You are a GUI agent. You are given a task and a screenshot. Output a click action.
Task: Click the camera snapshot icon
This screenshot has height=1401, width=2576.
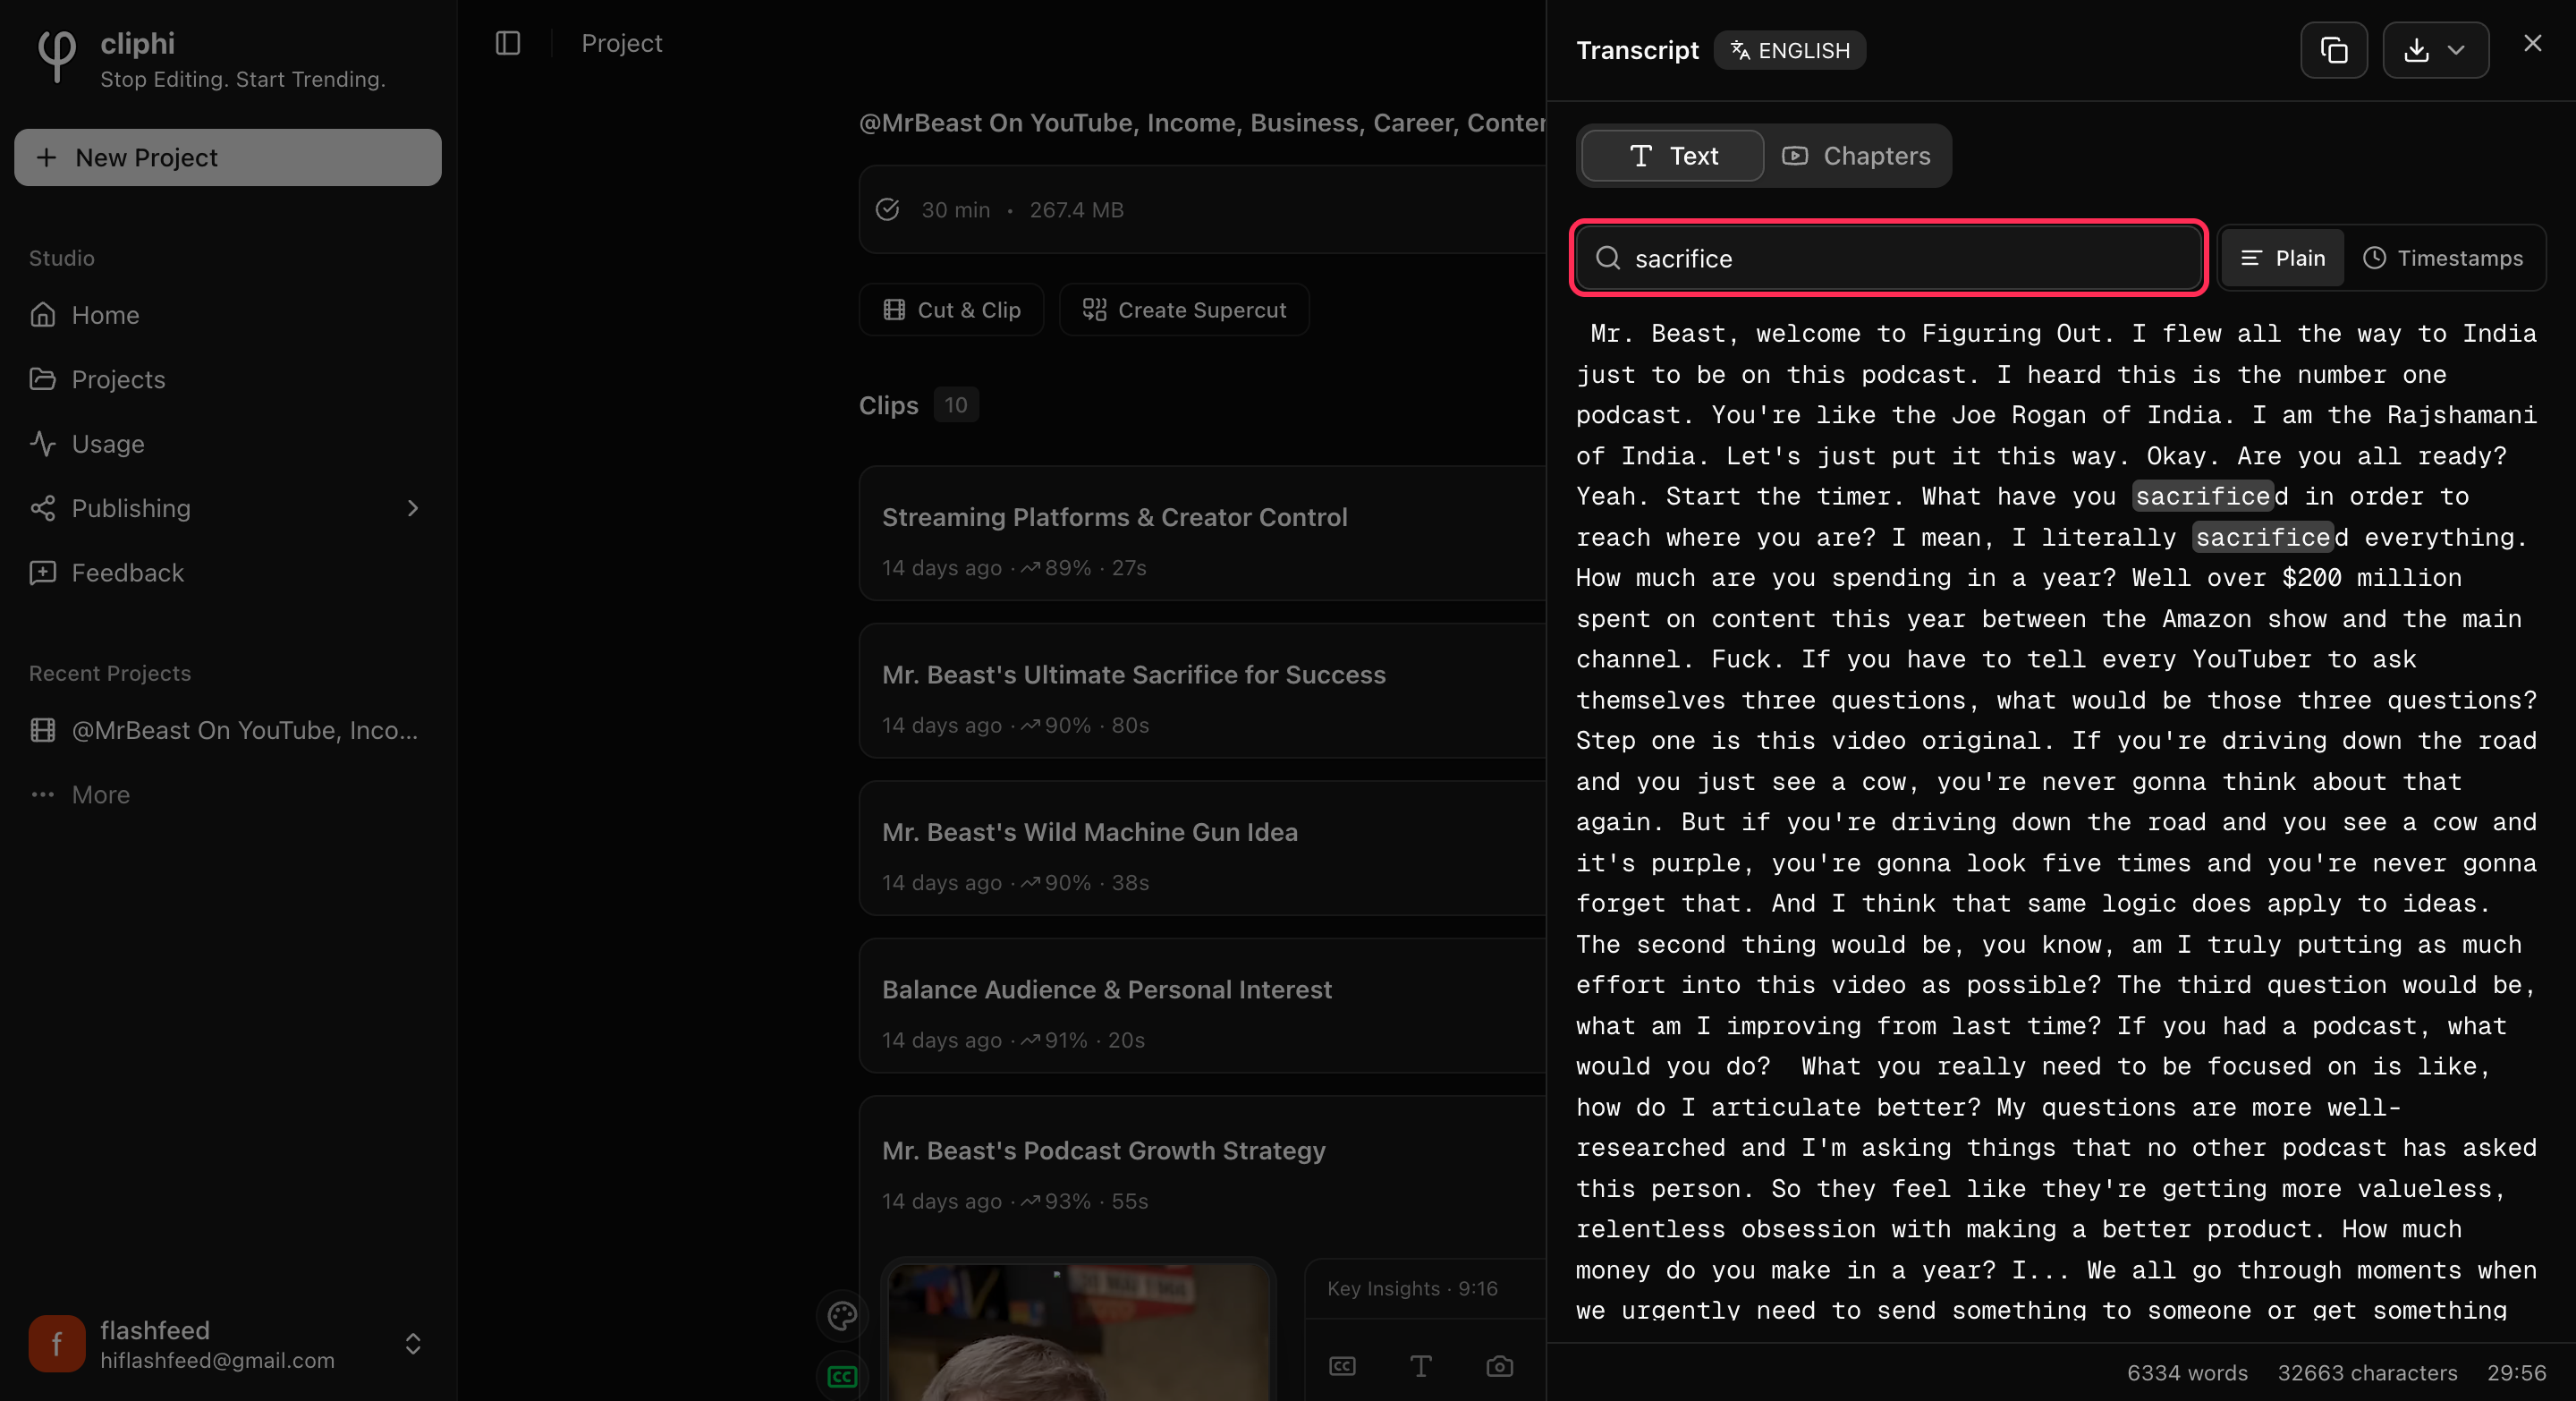(x=1499, y=1366)
